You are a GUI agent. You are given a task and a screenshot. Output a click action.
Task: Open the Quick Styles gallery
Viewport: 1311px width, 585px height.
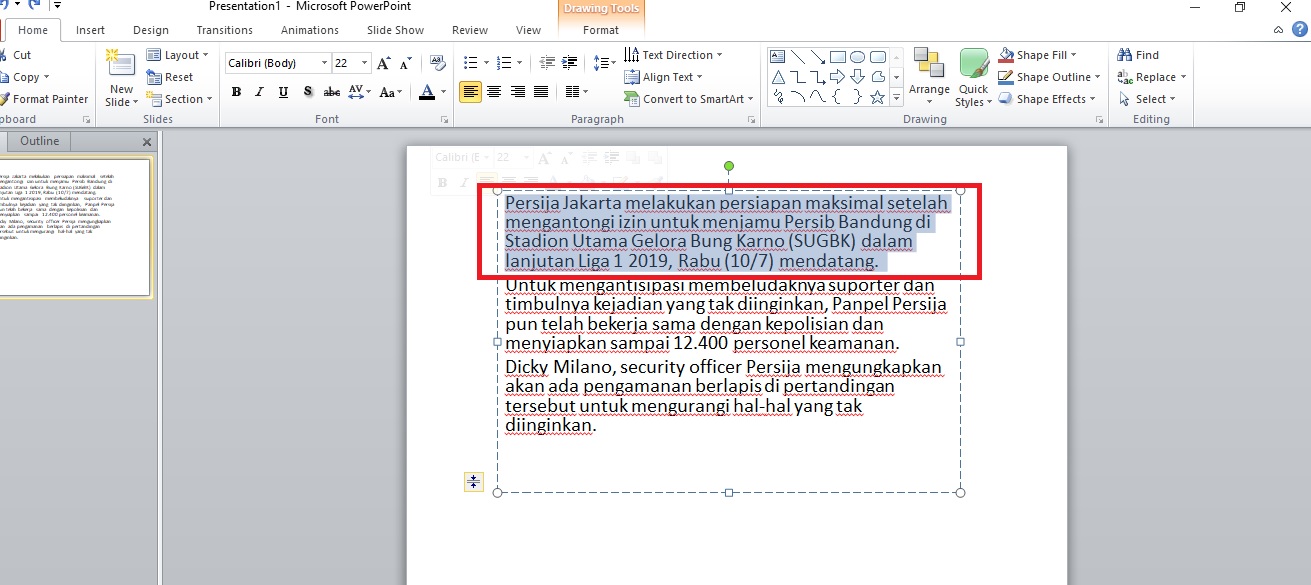974,77
